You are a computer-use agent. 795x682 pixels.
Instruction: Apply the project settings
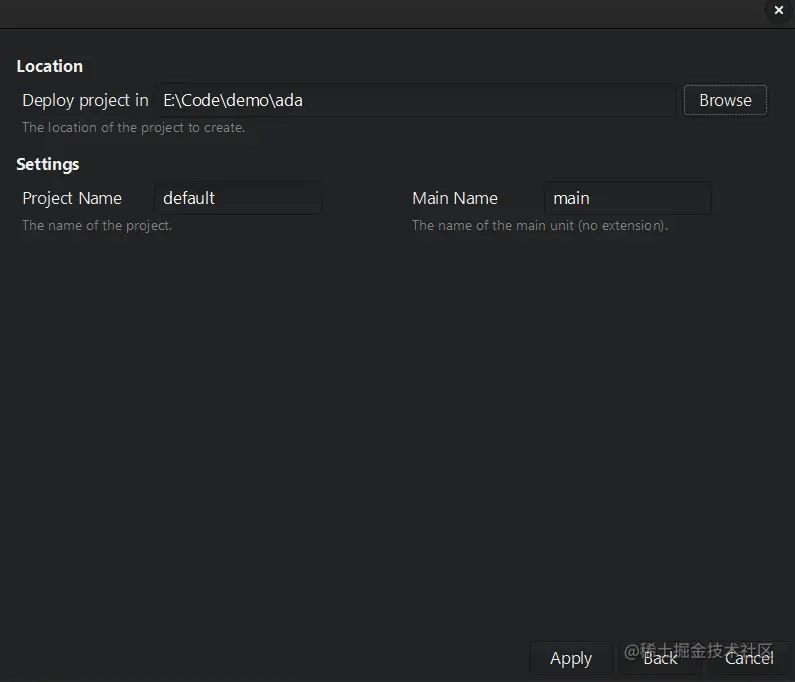click(x=571, y=658)
